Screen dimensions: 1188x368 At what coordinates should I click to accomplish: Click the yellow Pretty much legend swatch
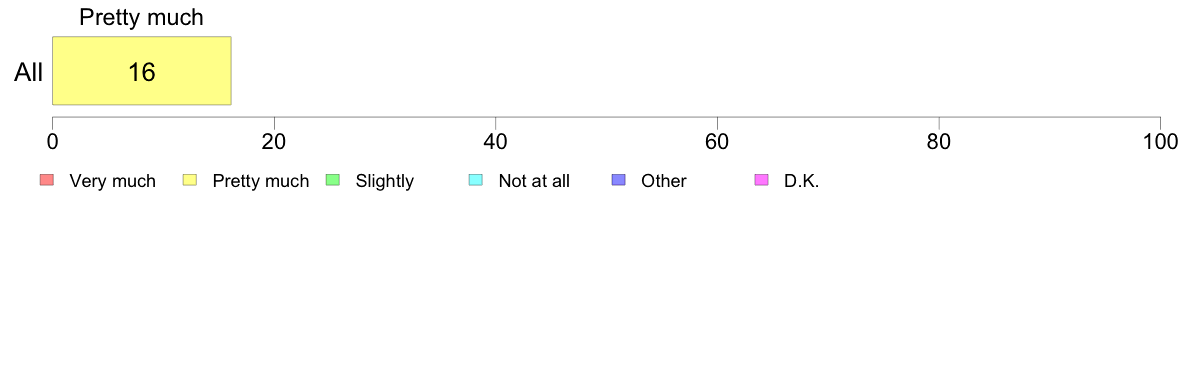pyautogui.click(x=189, y=180)
